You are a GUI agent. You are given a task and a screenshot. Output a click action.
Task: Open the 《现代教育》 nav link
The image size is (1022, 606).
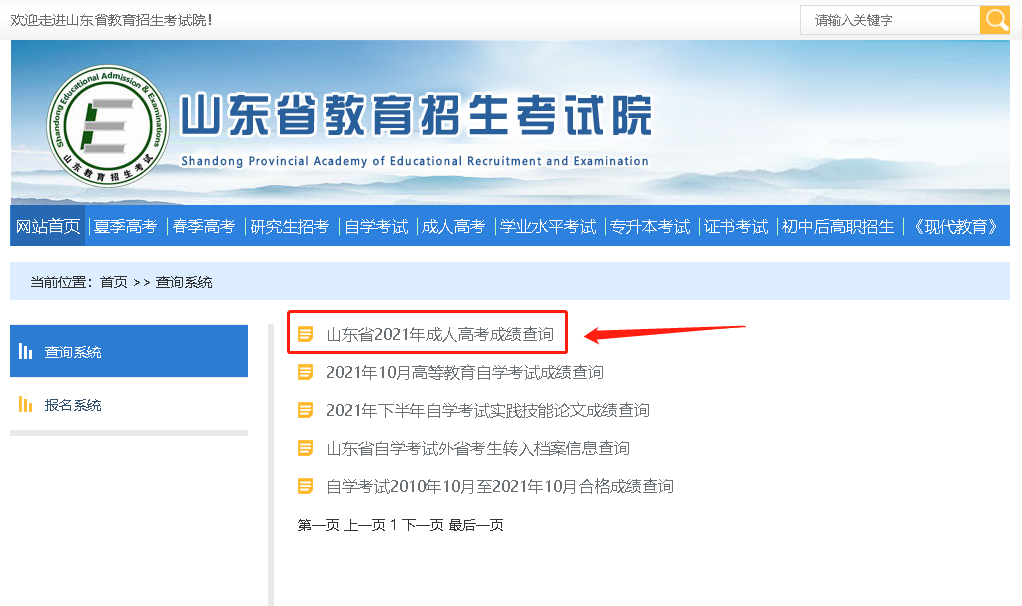click(956, 227)
